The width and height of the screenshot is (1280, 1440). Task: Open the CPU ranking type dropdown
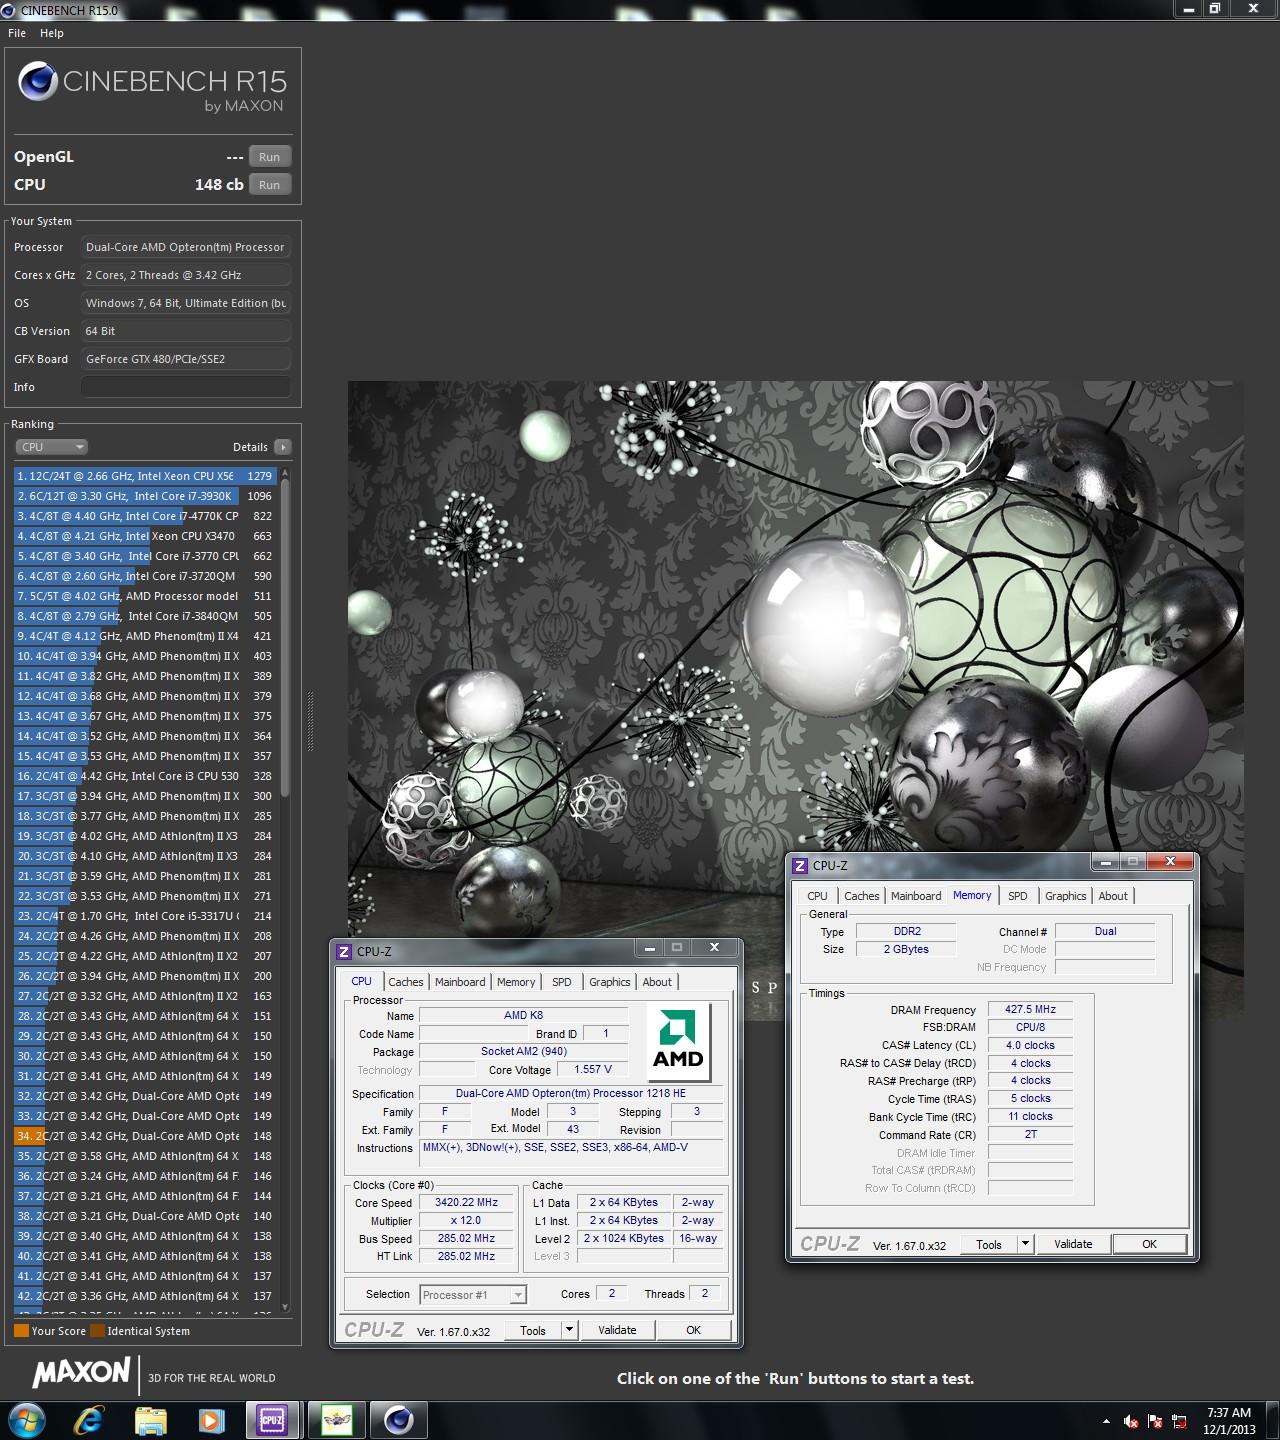pyautogui.click(x=52, y=447)
